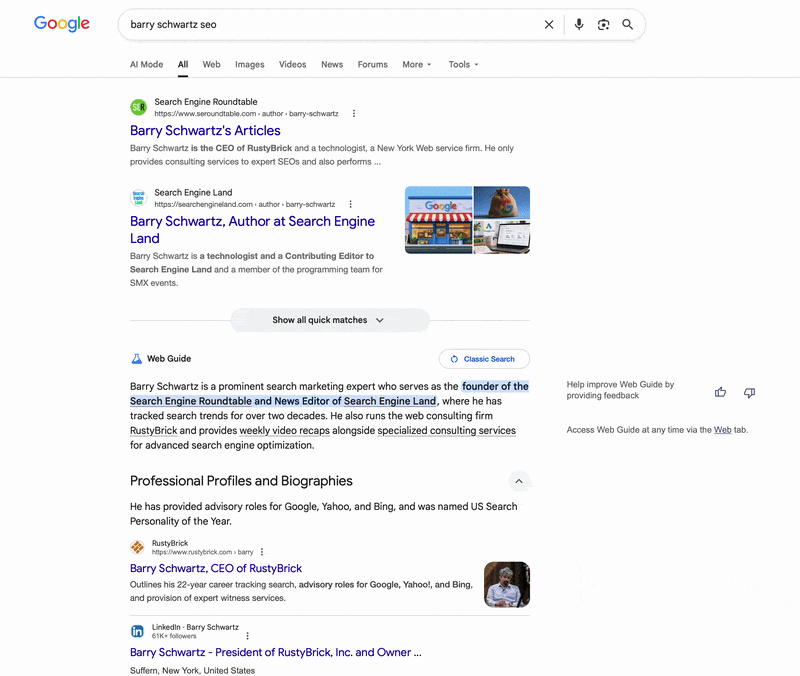Image resolution: width=800 pixels, height=676 pixels.
Task: Click seroundtable.com author URL text
Action: [246, 114]
